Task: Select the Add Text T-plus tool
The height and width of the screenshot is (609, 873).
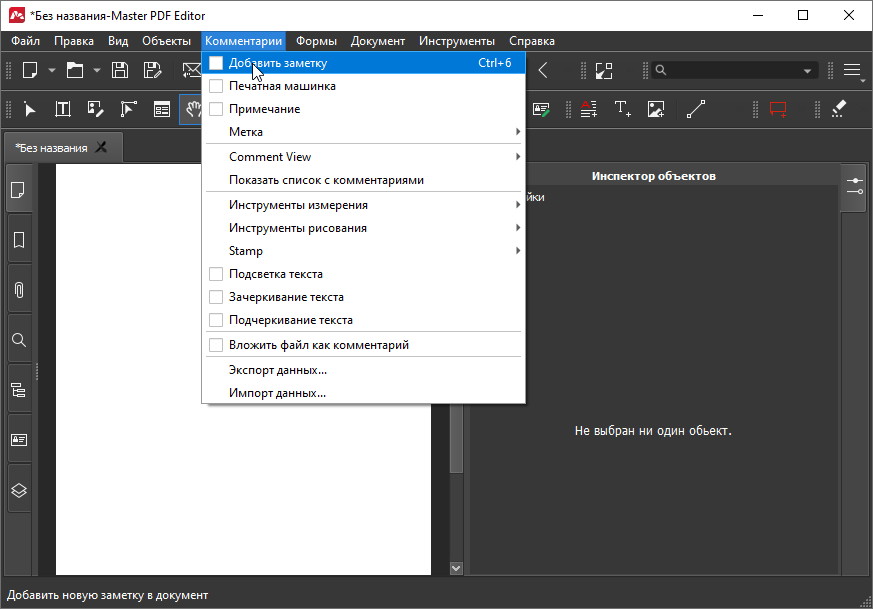Action: tap(622, 109)
